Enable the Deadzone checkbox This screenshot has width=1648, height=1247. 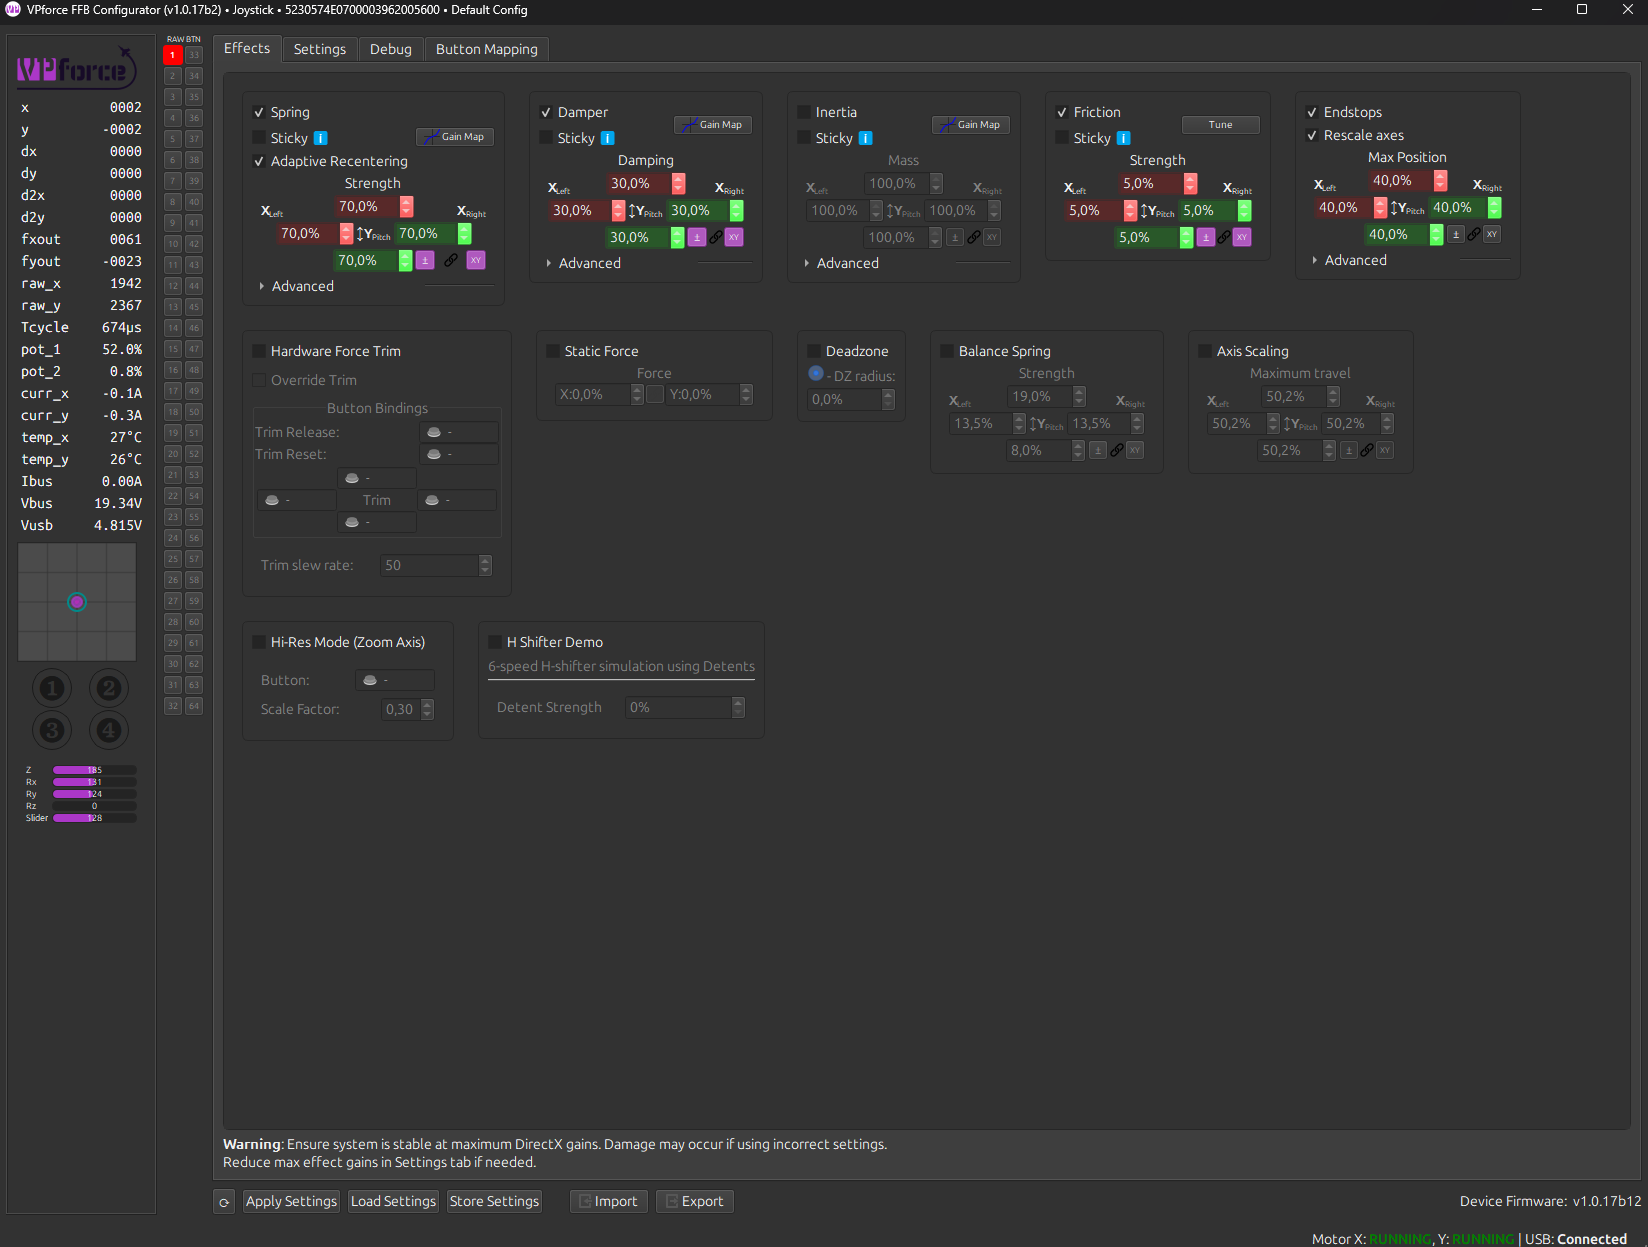(x=814, y=351)
